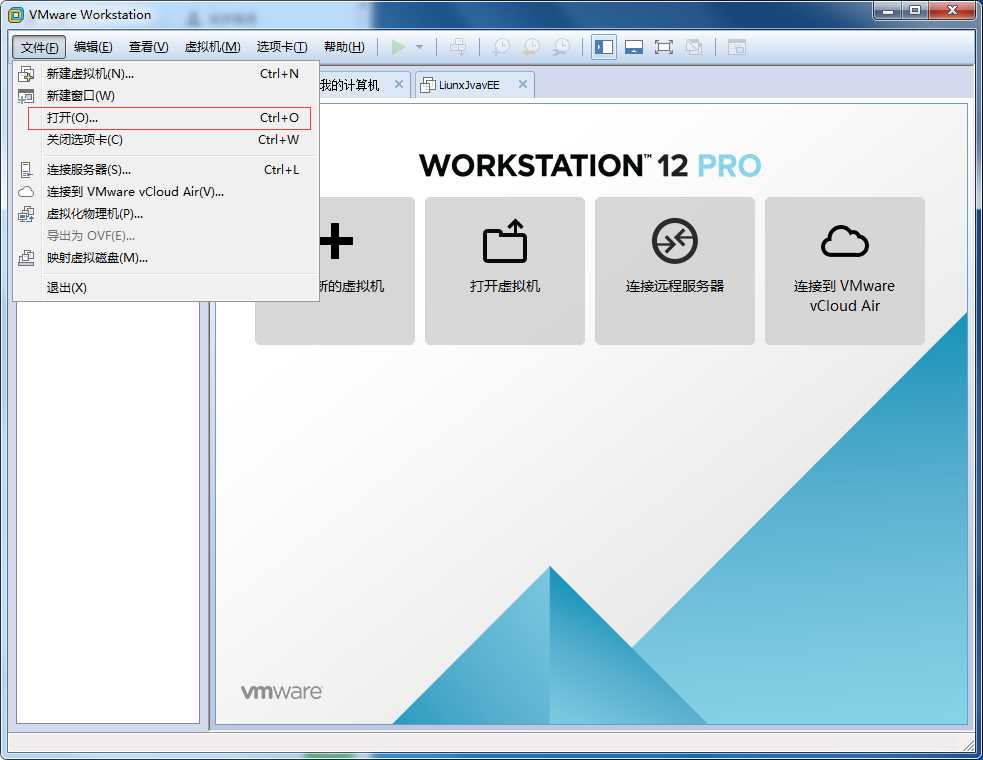Click the 连接到 VMware vCloud Air tile
983x760 pixels.
click(x=844, y=271)
